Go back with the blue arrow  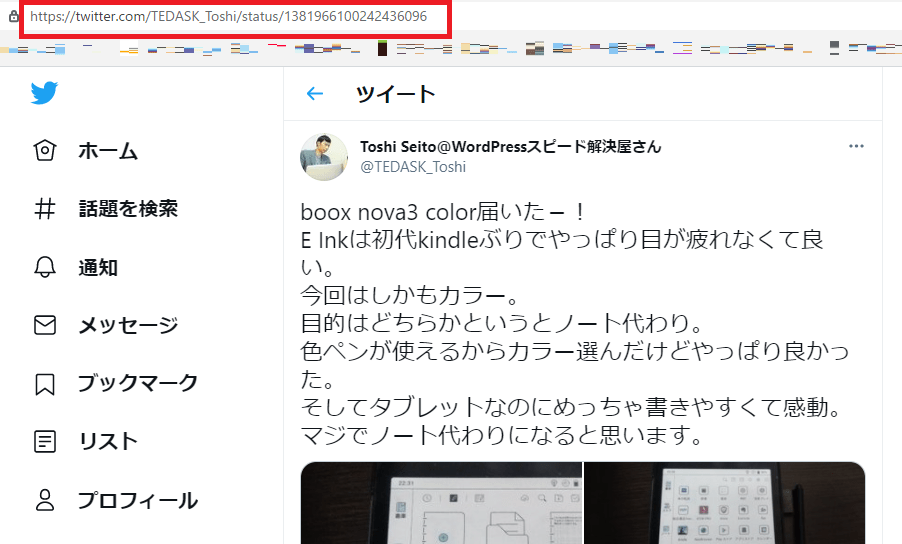pos(315,93)
